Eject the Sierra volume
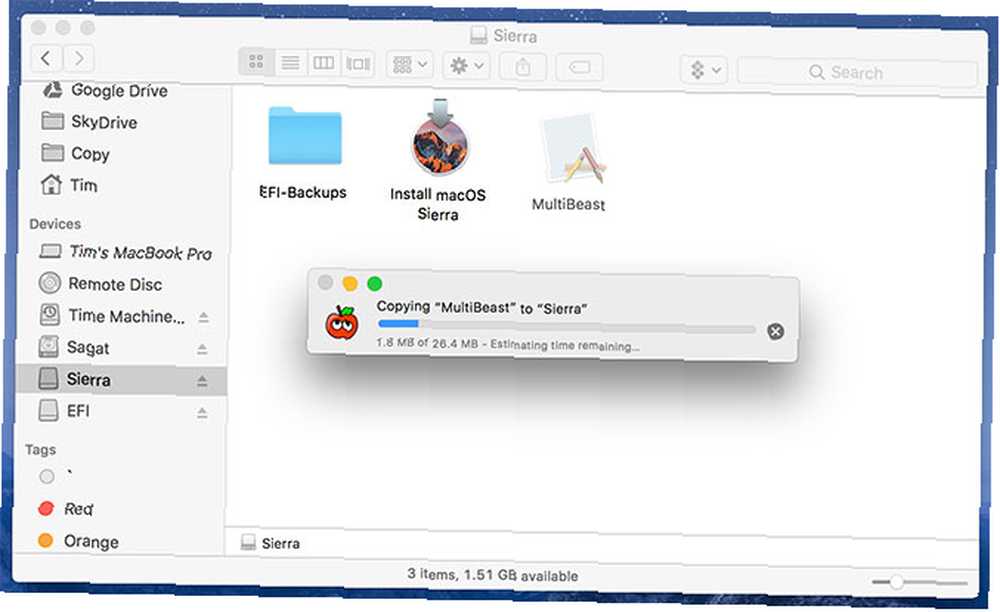The width and height of the screenshot is (1000, 612). click(x=202, y=381)
